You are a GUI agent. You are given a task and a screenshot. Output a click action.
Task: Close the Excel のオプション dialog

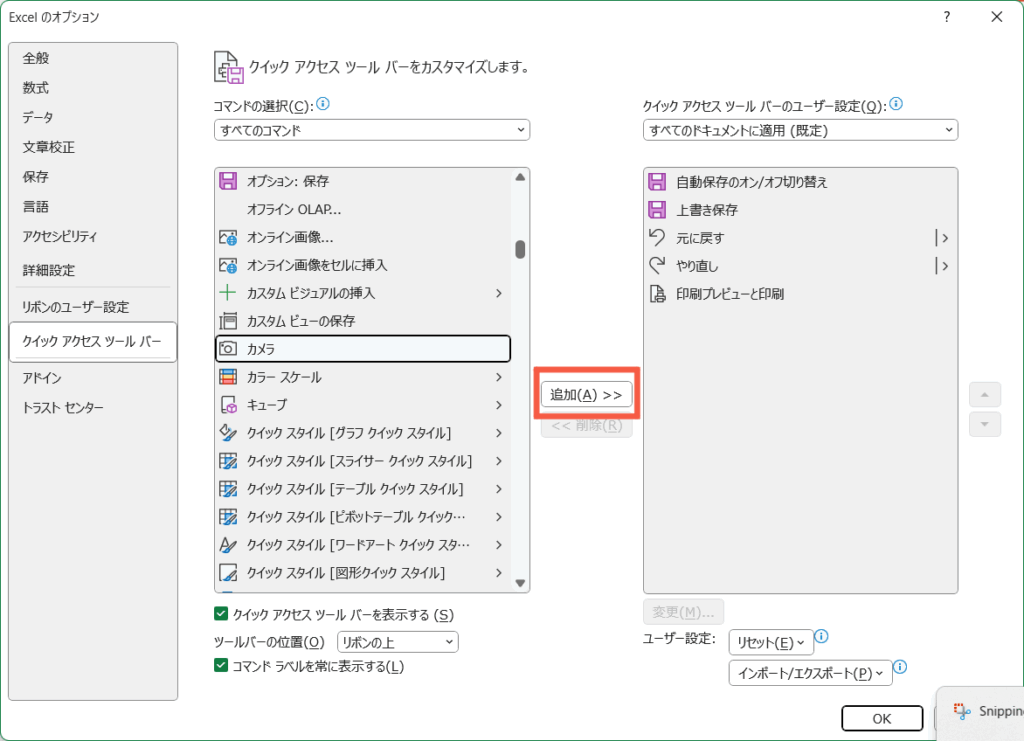click(x=997, y=17)
